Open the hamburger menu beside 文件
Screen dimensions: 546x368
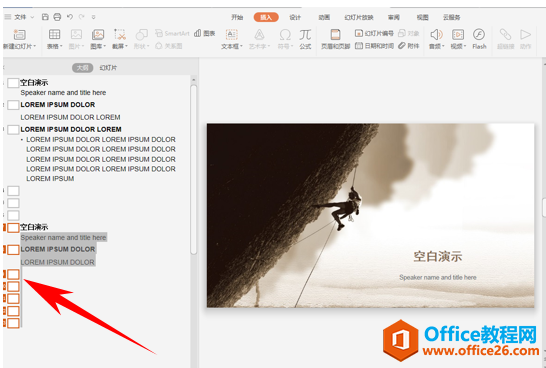(8, 17)
